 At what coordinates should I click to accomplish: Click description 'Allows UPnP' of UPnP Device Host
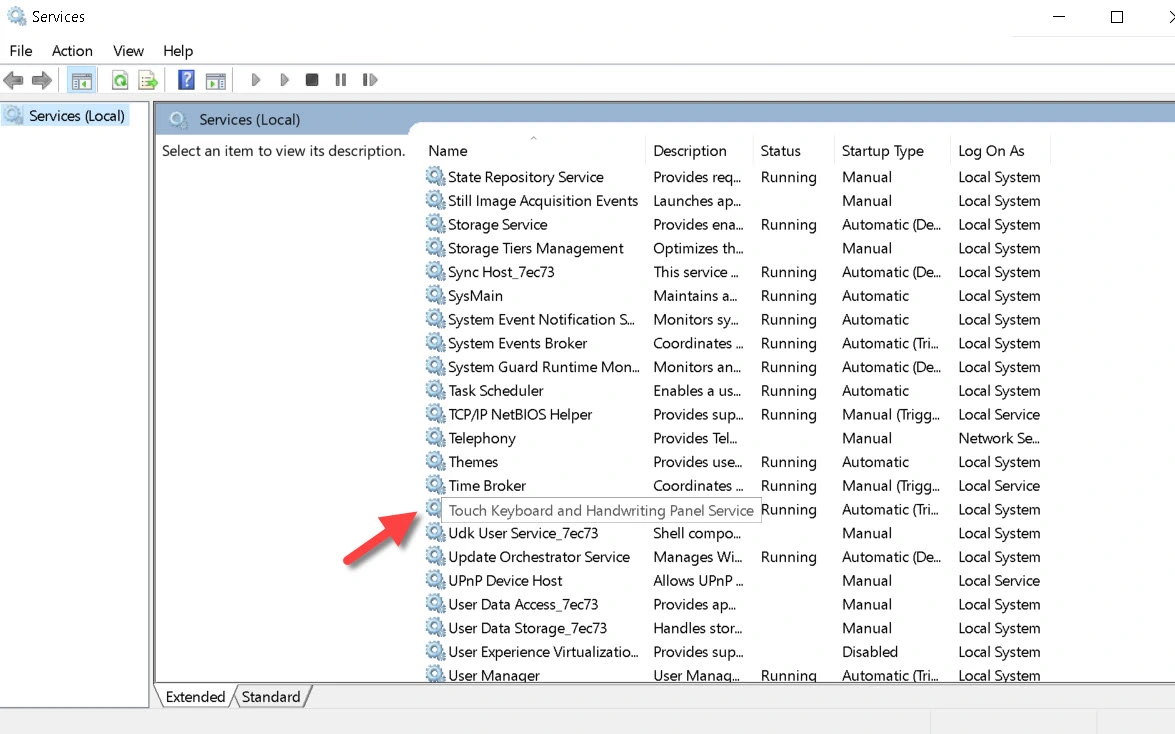coord(698,580)
